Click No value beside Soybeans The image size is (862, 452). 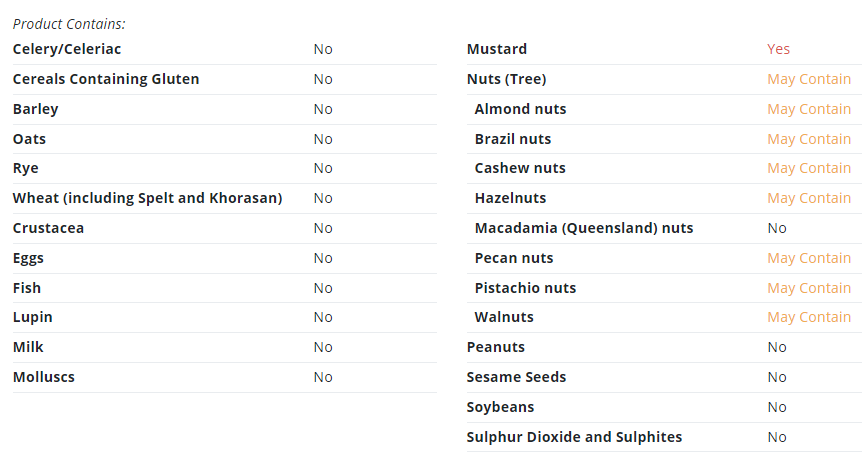(777, 407)
